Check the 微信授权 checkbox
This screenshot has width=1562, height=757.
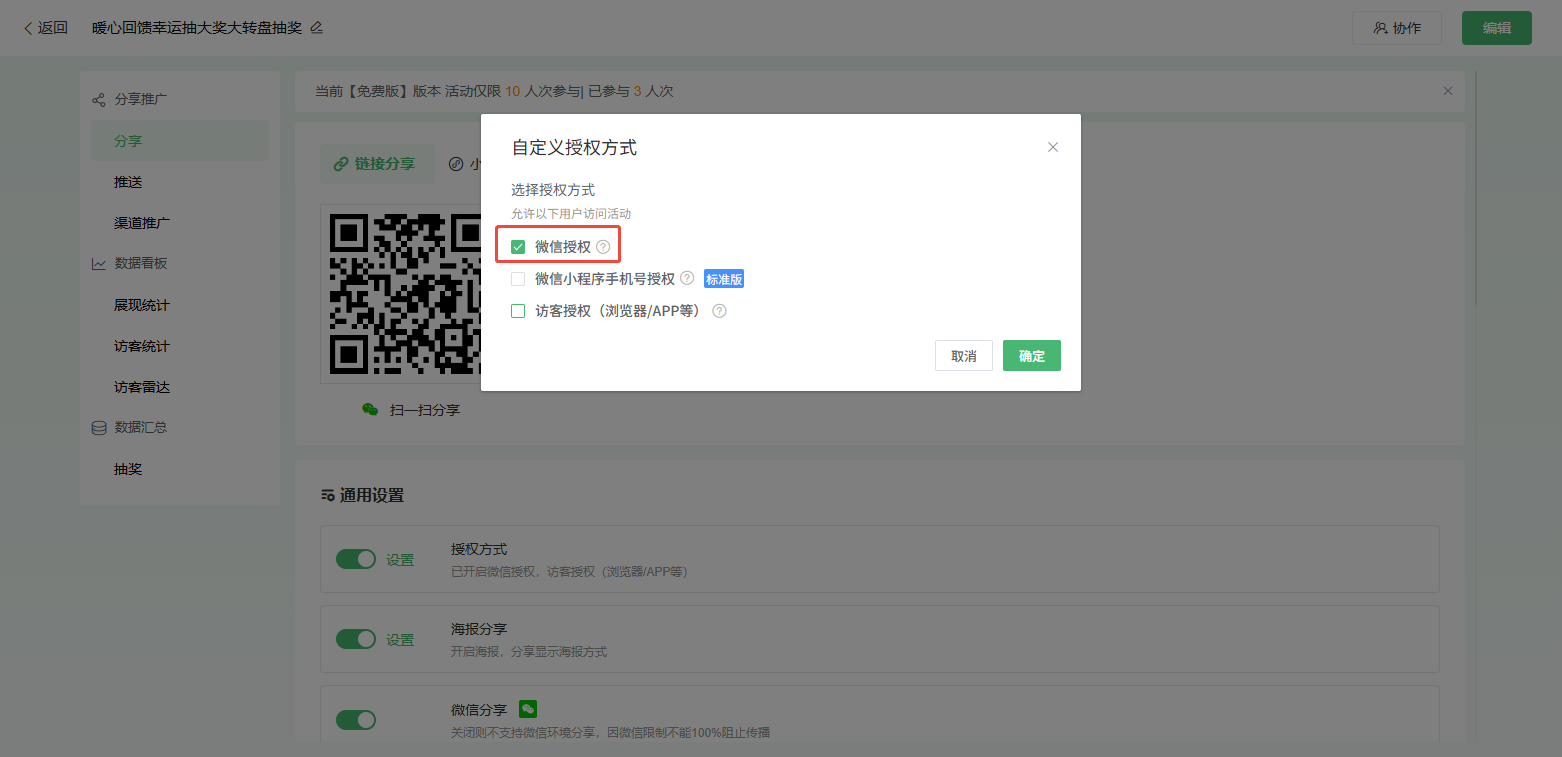[x=518, y=247]
